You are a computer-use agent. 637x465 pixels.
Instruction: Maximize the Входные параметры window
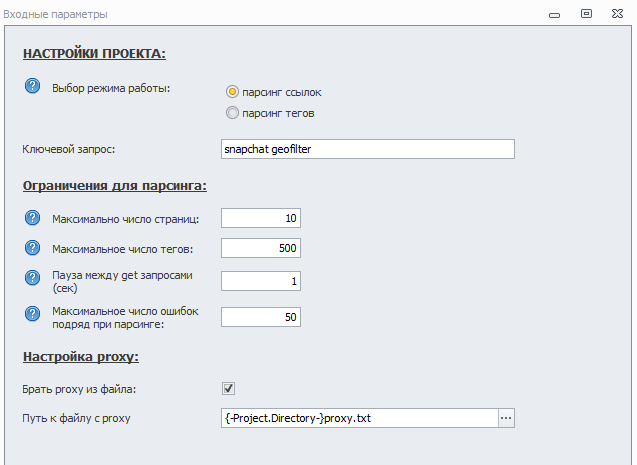[586, 14]
